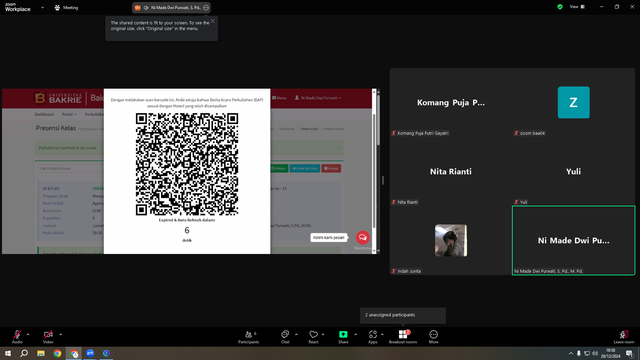Image resolution: width=640 pixels, height=360 pixels.
Task: Select the zoom baa04 tile avatar
Action: [573, 102]
